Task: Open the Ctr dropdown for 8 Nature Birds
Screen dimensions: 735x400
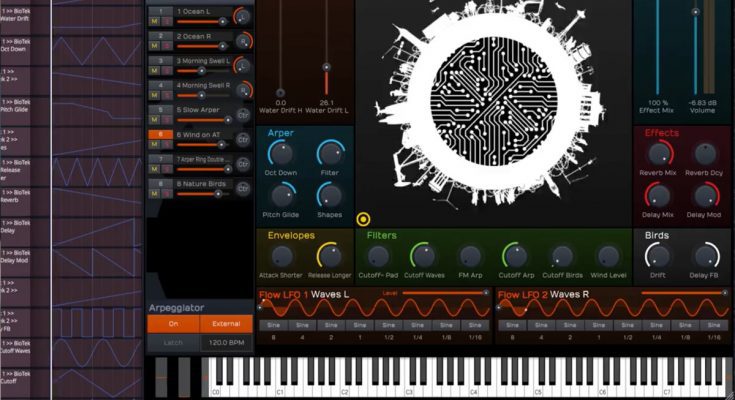Action: coord(243,187)
